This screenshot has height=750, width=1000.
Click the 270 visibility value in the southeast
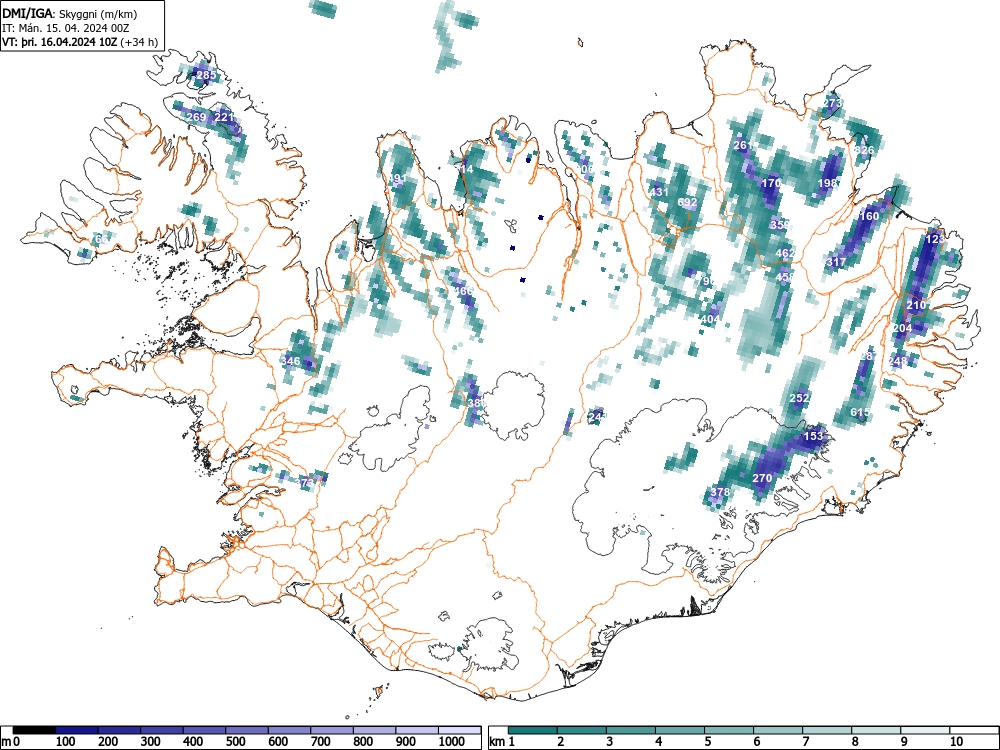click(762, 478)
